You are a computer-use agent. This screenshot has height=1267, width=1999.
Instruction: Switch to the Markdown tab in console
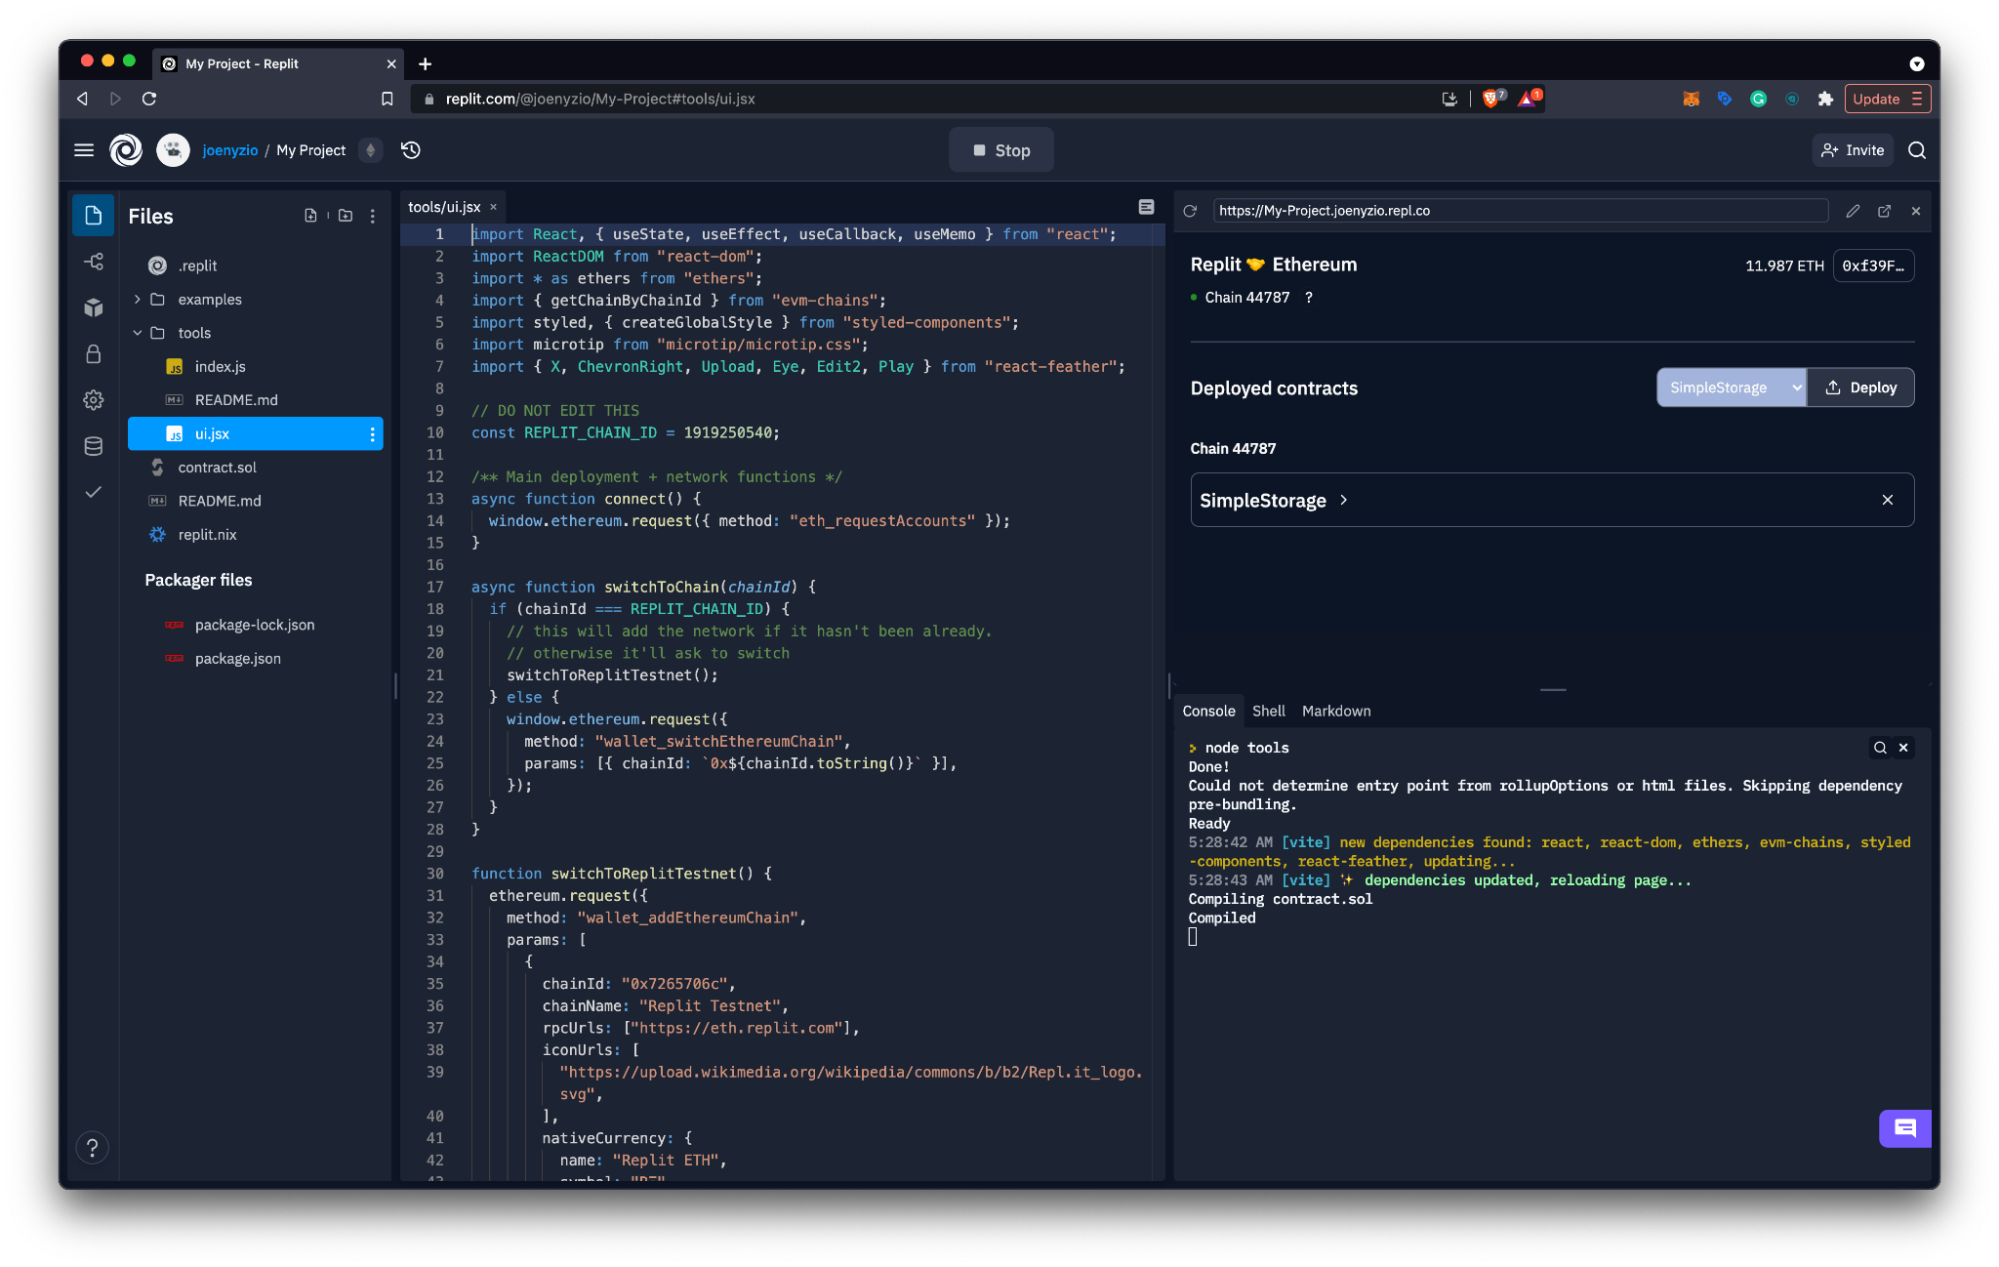(1335, 711)
